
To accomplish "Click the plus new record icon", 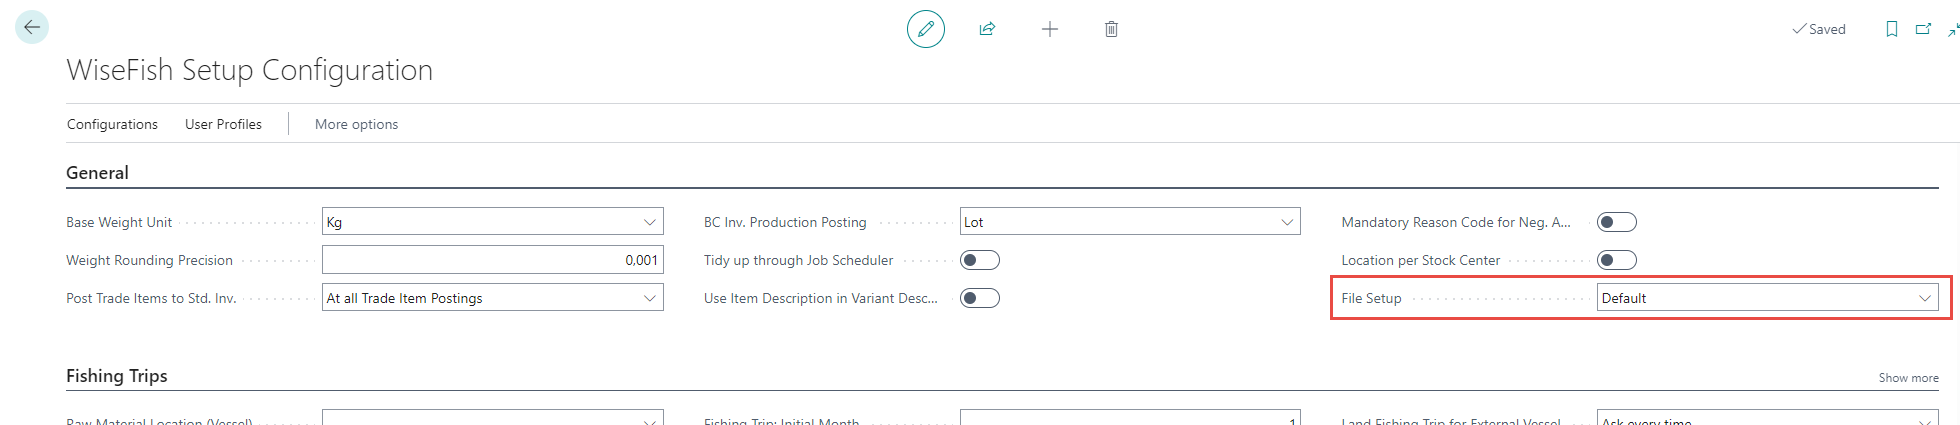I will pos(1050,29).
